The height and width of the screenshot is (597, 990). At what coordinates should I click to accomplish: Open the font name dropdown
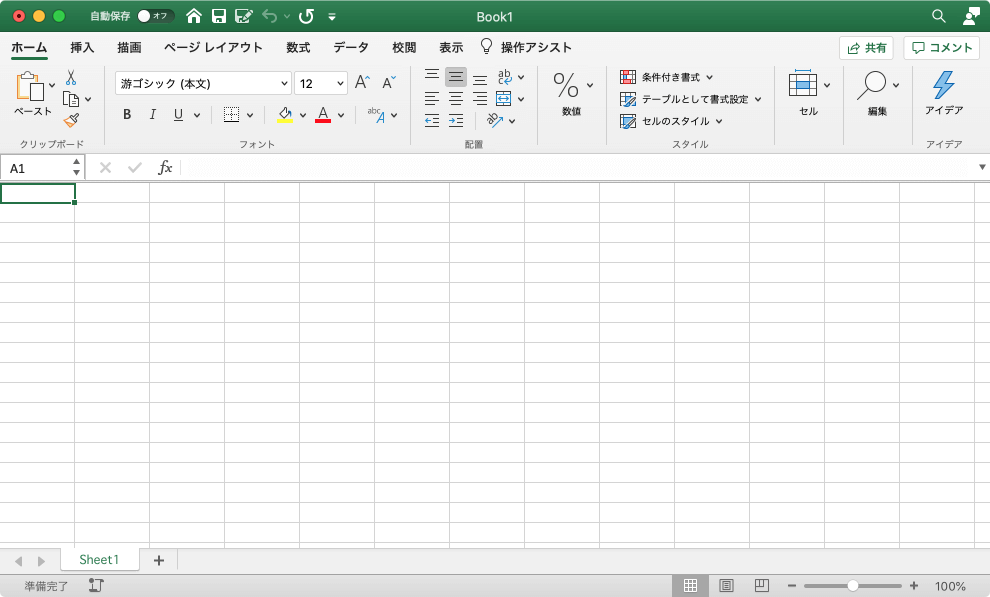tap(284, 83)
